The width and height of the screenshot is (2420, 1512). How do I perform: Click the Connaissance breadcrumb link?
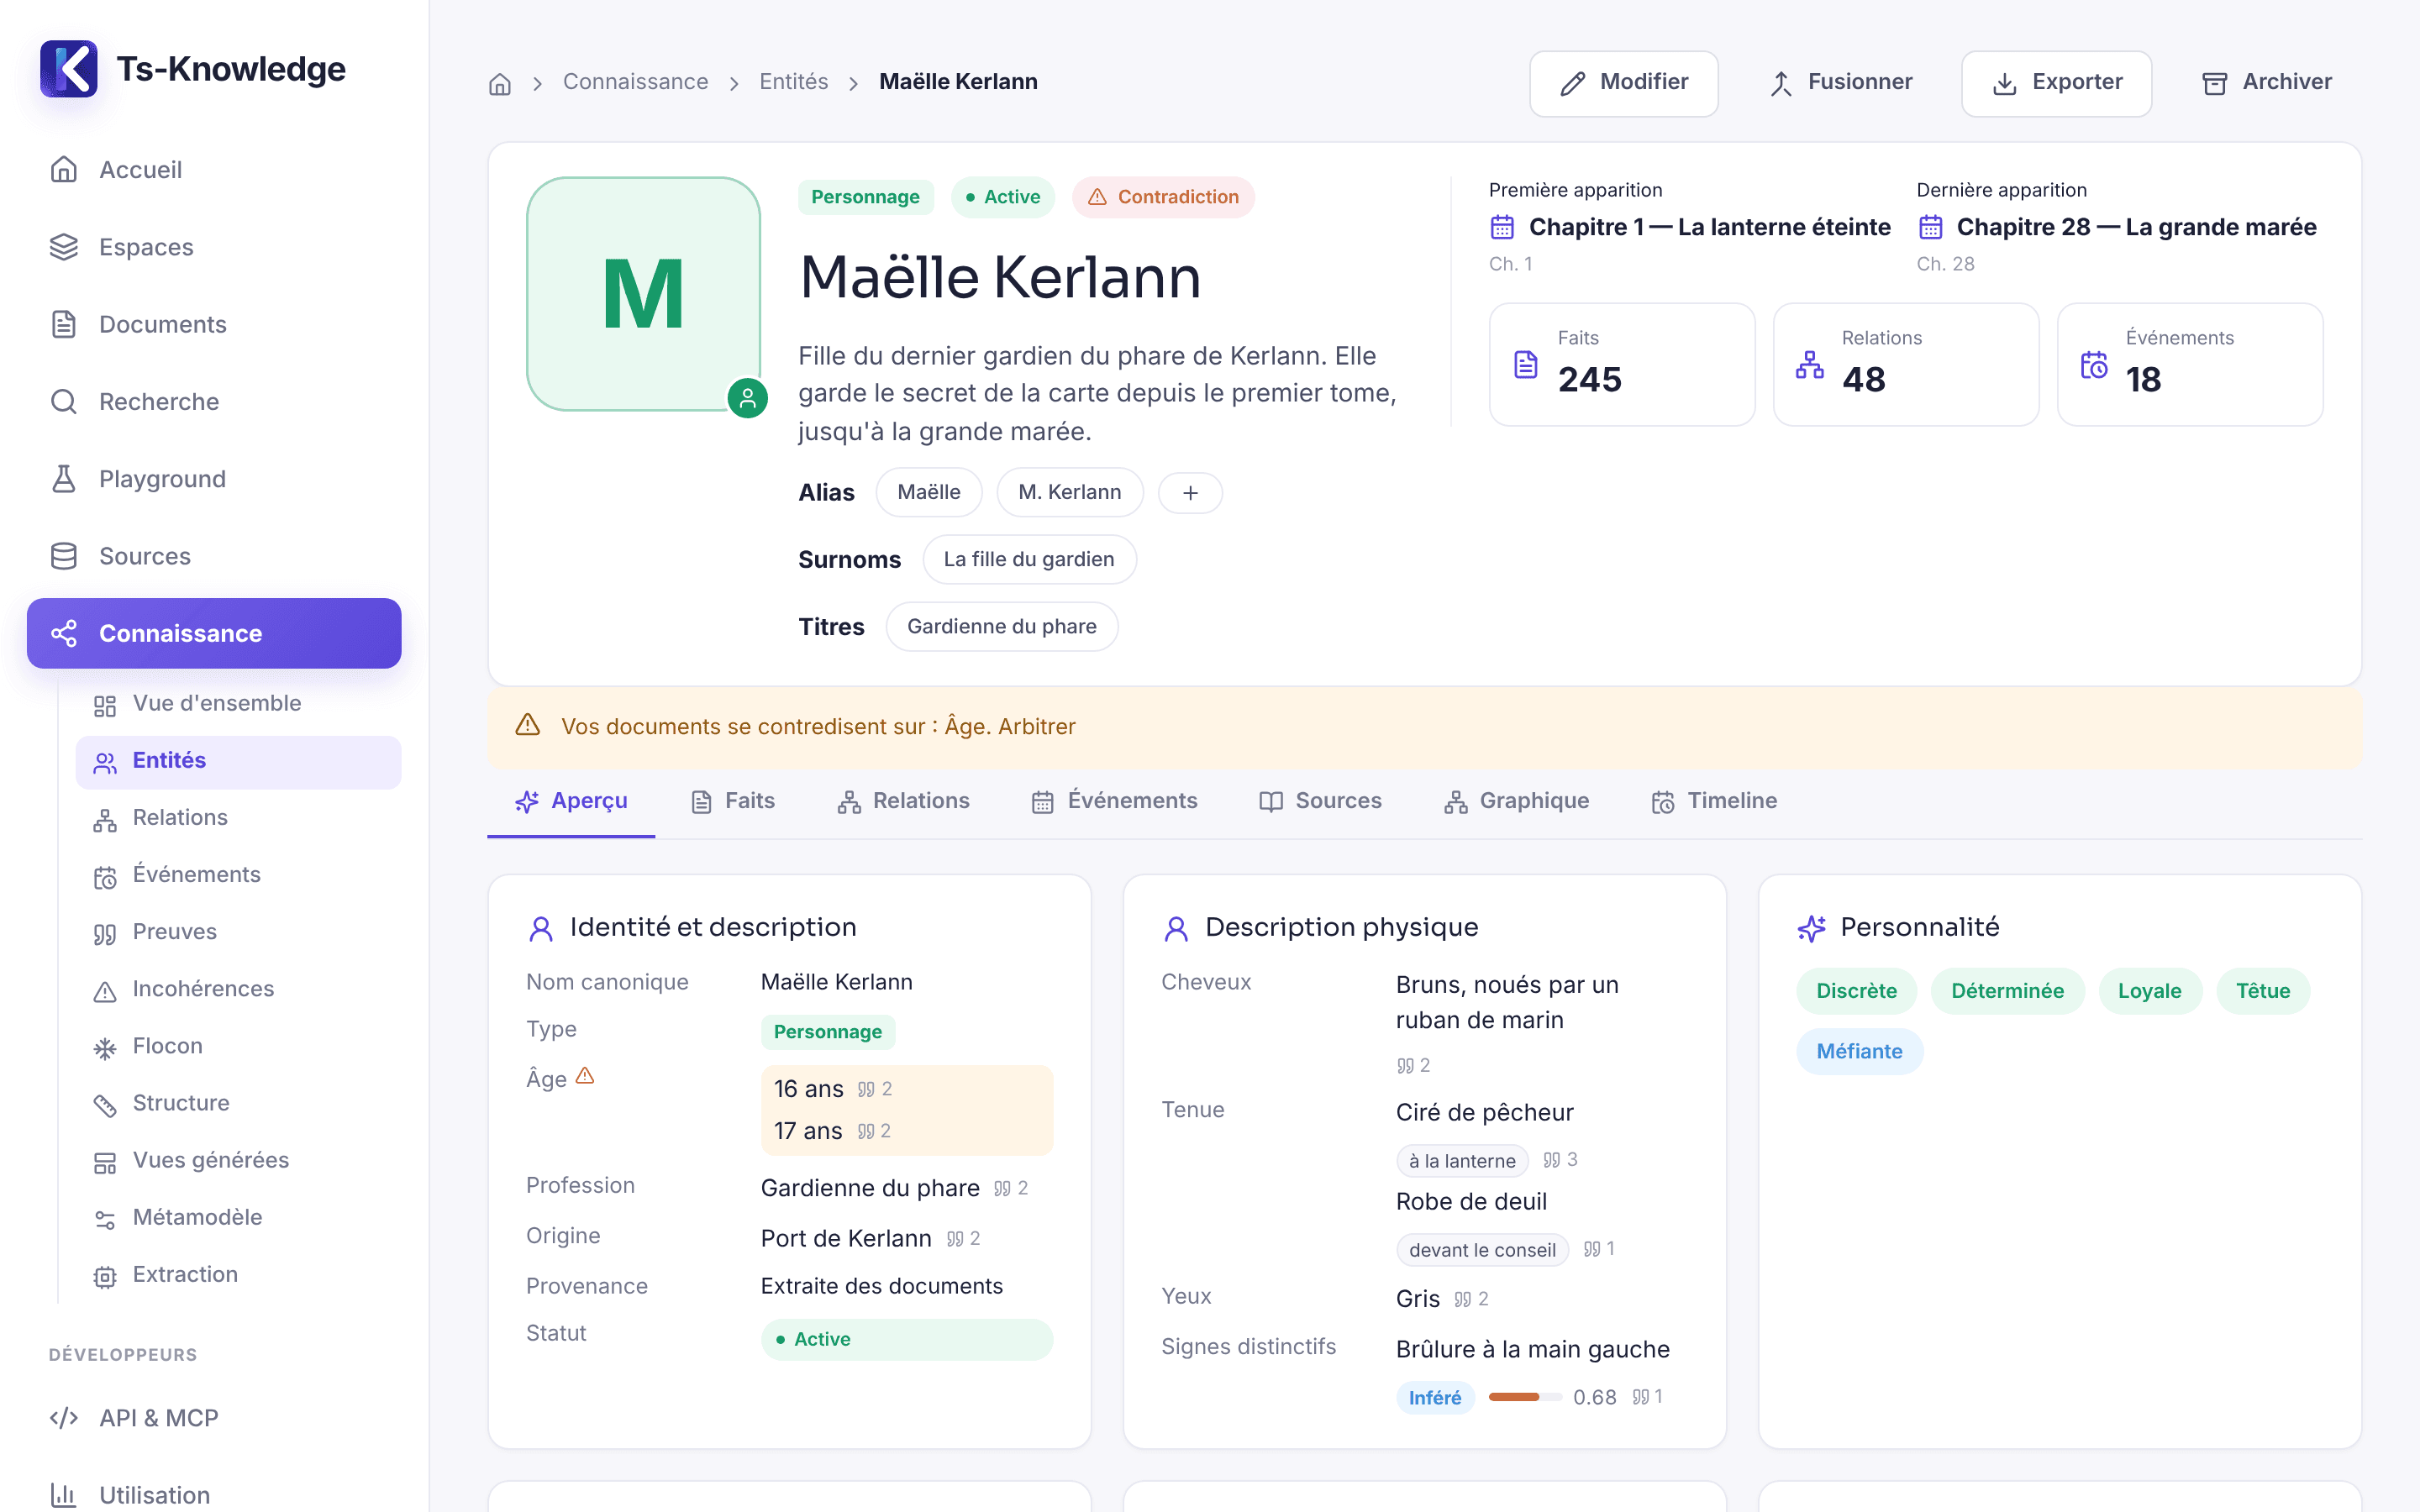coord(635,82)
